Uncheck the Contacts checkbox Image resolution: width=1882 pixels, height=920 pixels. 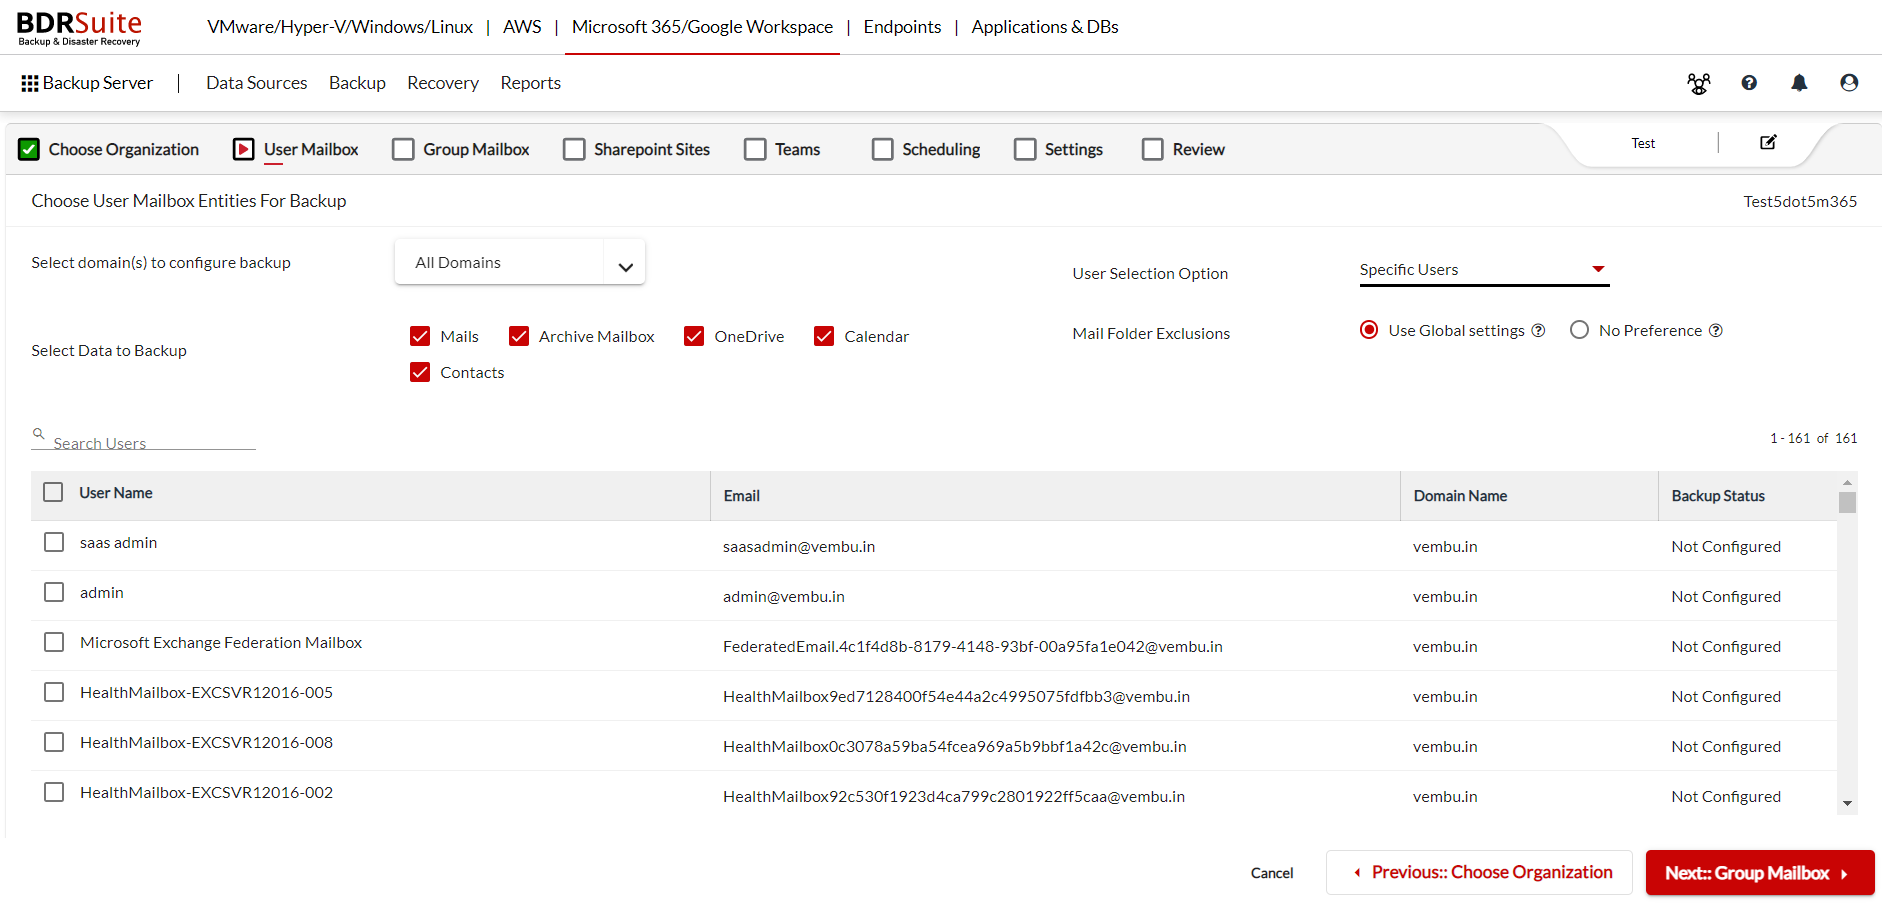pos(420,372)
